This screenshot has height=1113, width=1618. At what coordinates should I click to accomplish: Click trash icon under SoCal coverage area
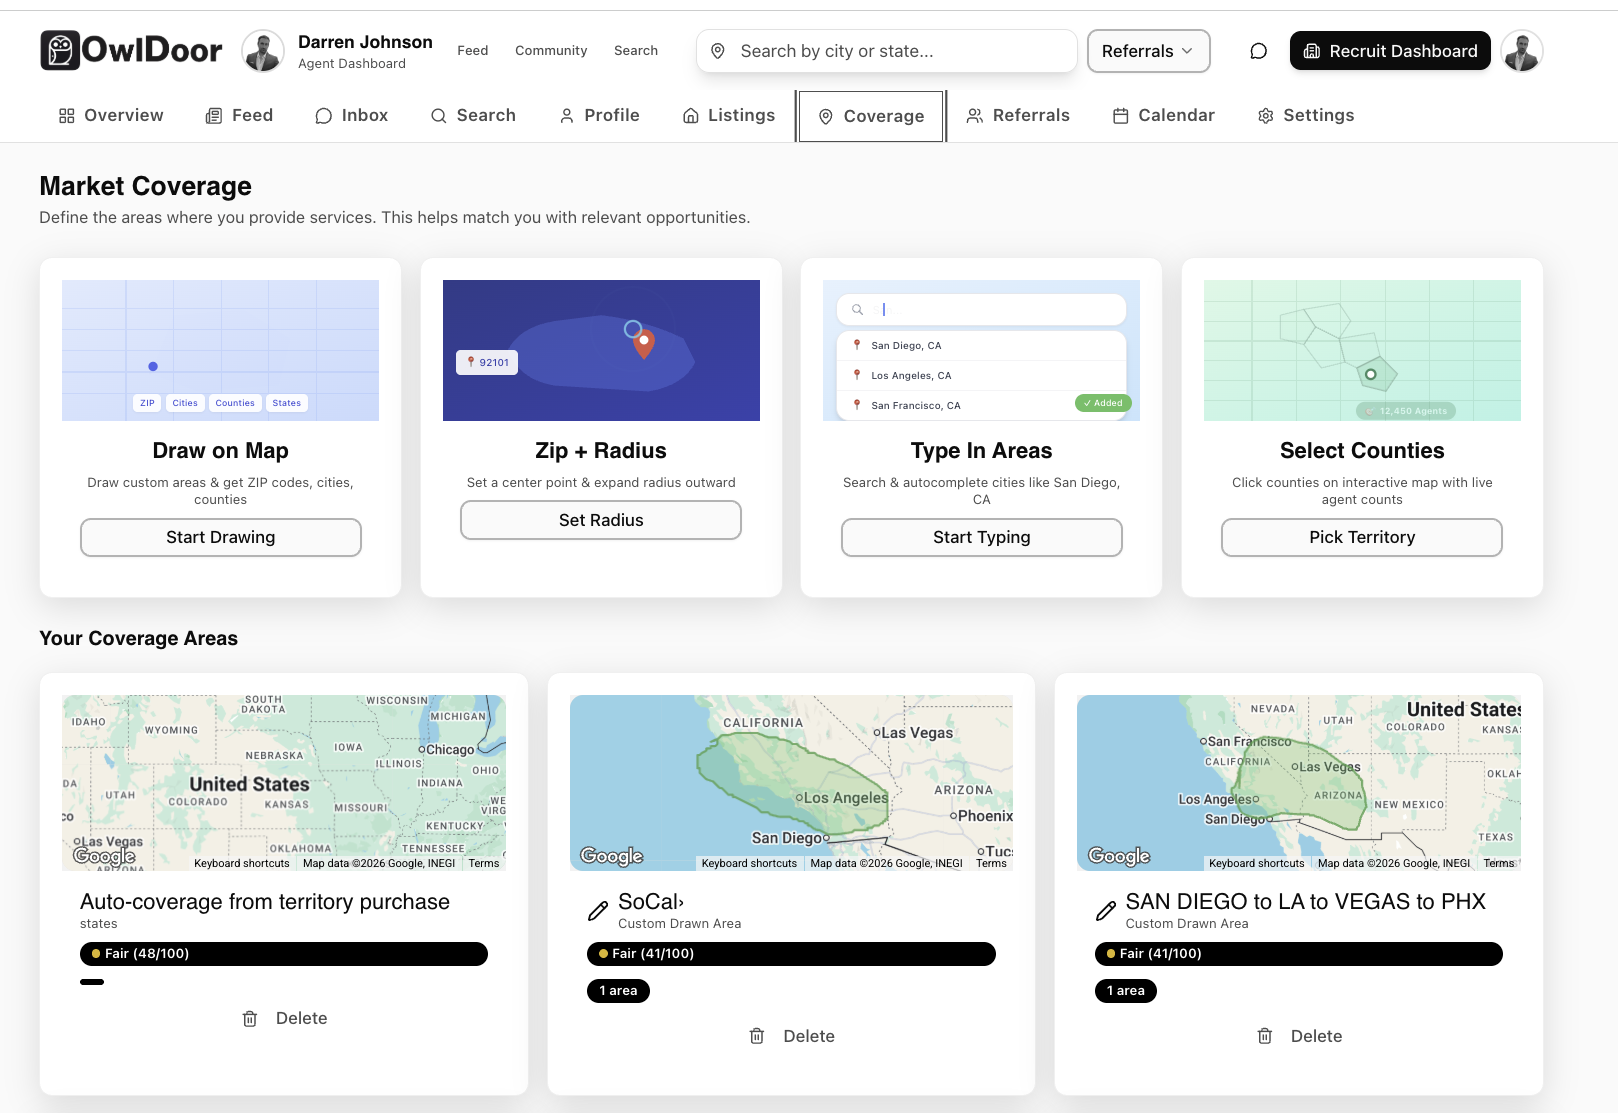757,1036
